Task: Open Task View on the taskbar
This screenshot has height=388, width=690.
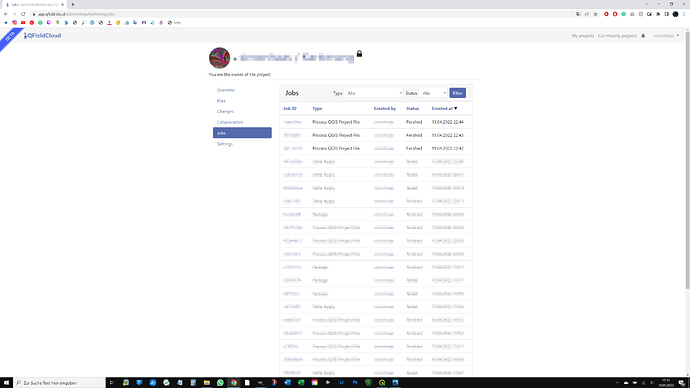Action: pos(112,383)
